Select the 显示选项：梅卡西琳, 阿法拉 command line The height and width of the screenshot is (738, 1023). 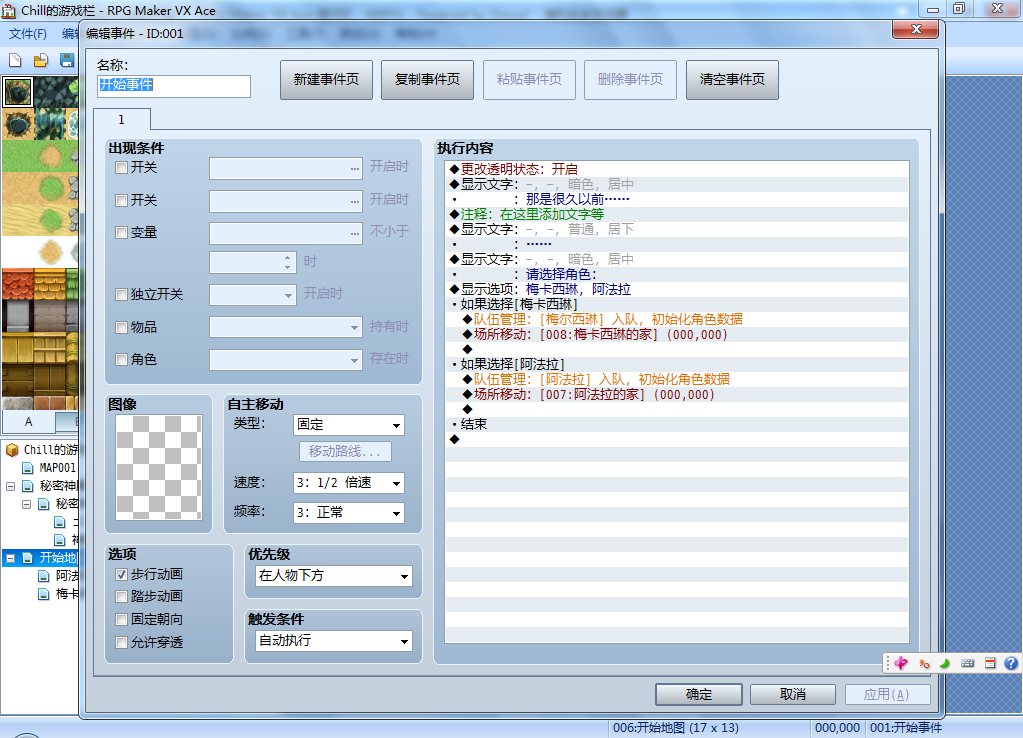(x=677, y=289)
